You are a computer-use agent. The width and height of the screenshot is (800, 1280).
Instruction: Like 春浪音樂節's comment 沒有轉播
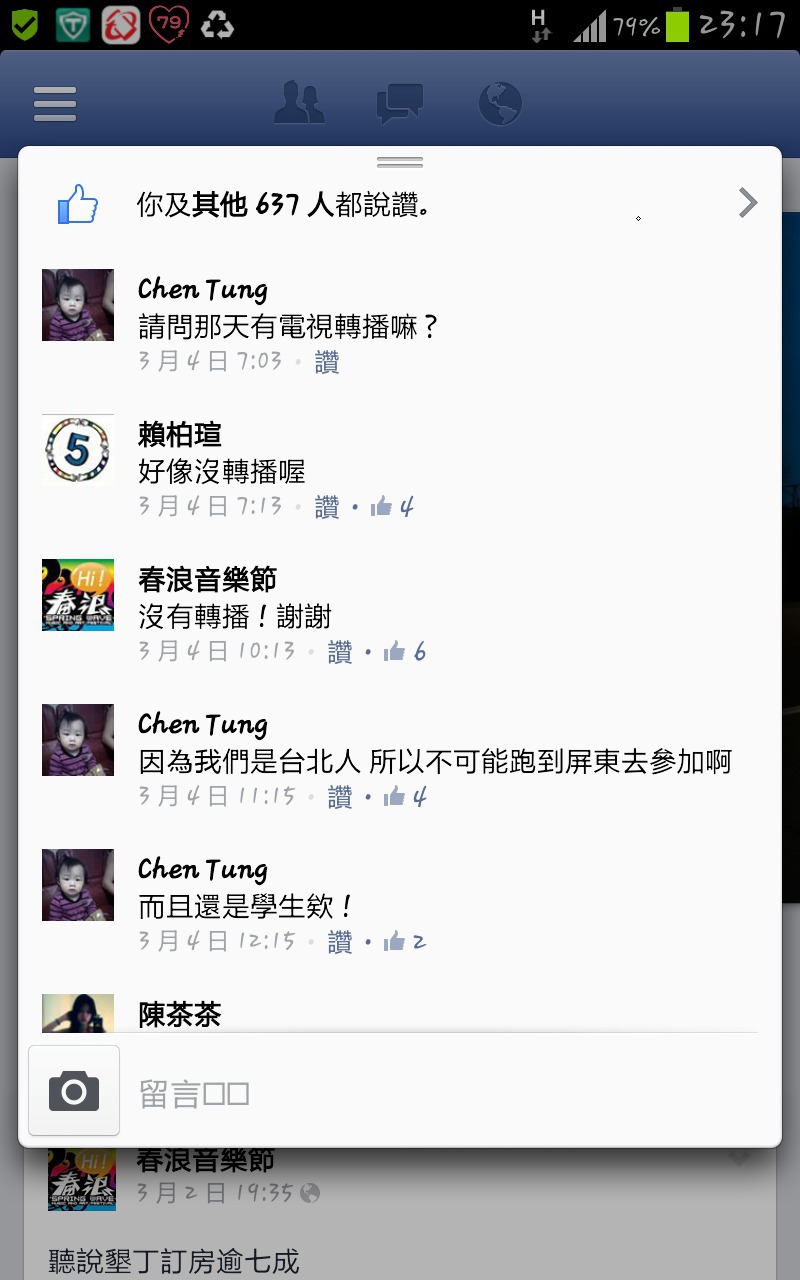340,653
